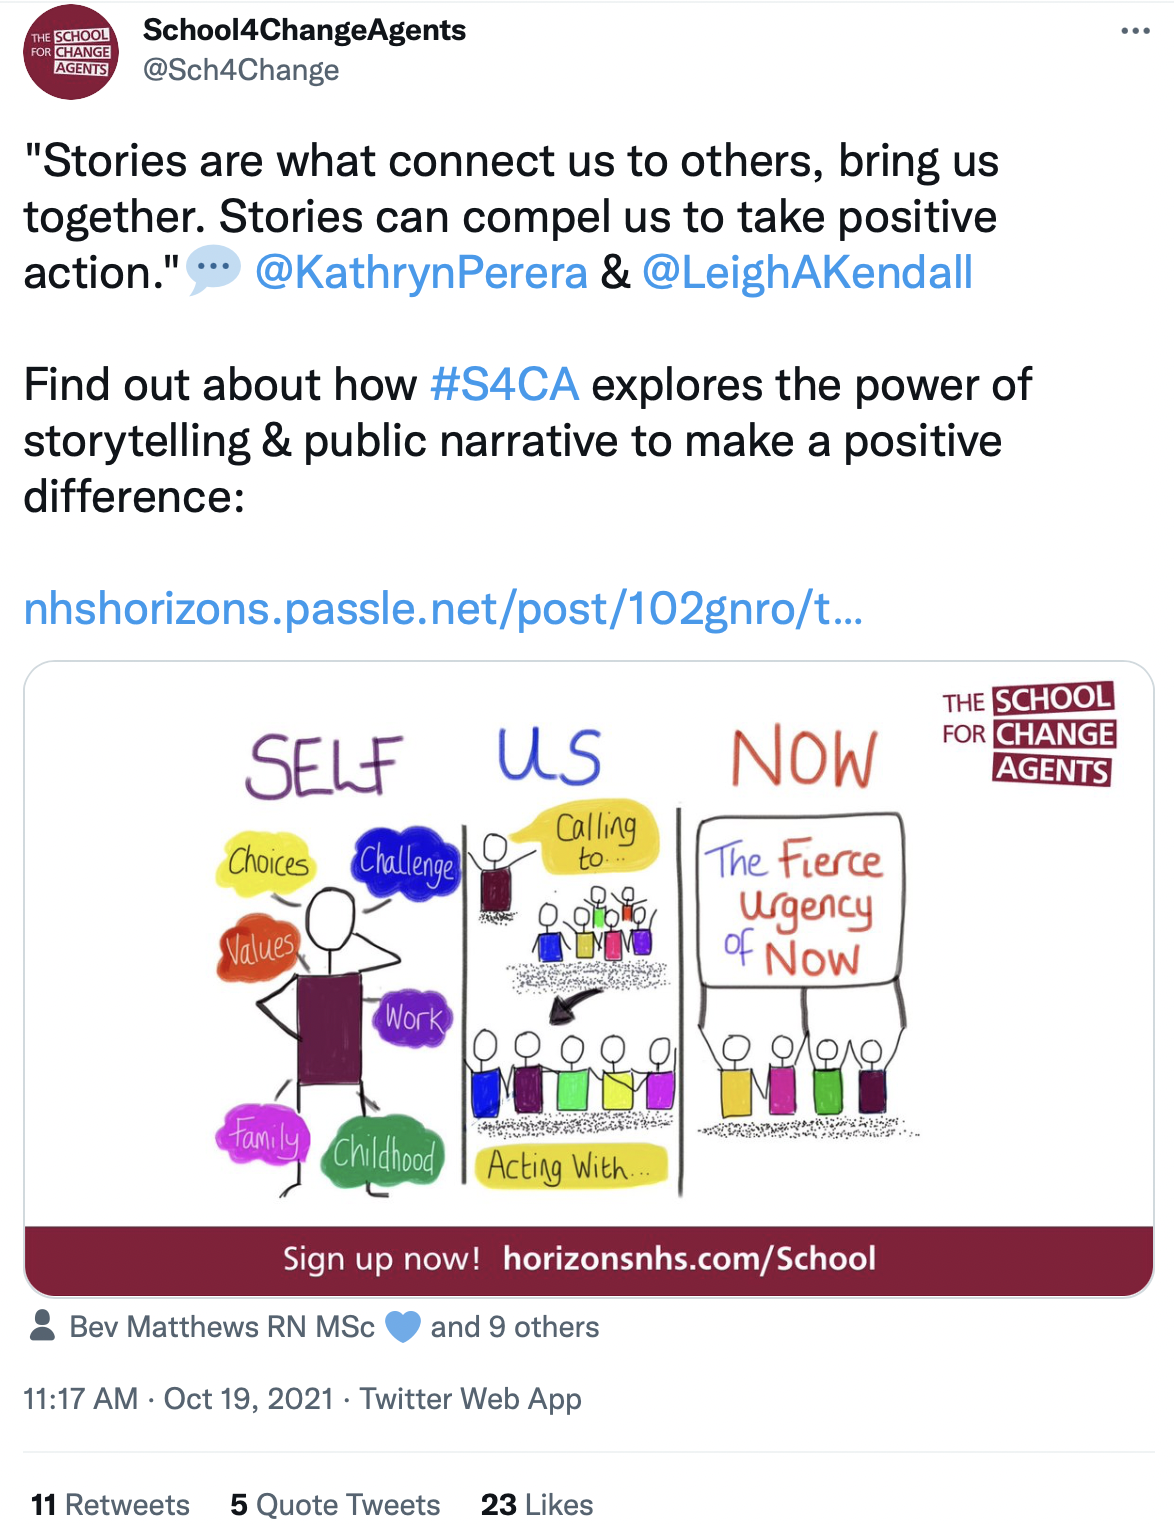The image size is (1174, 1524).
Task: View Bev Matthews and 9 others tagged
Action: coord(334,1327)
